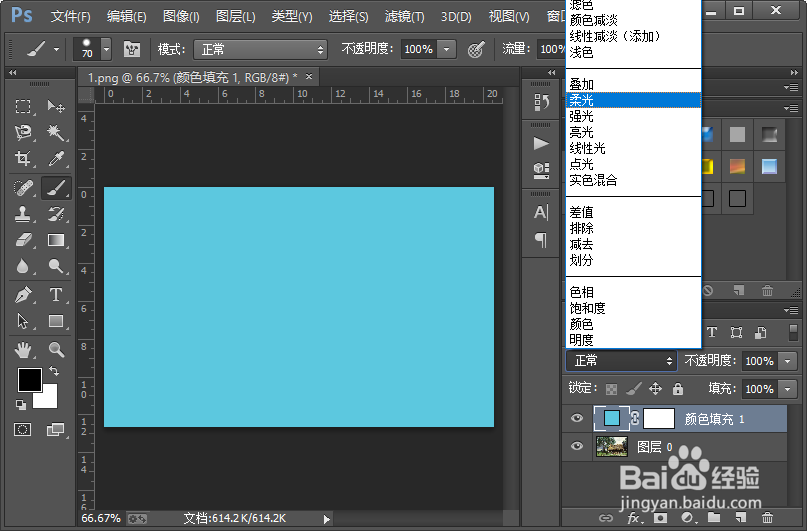Choose 强光 blend mode from list
This screenshot has height=531, width=807.
point(634,116)
